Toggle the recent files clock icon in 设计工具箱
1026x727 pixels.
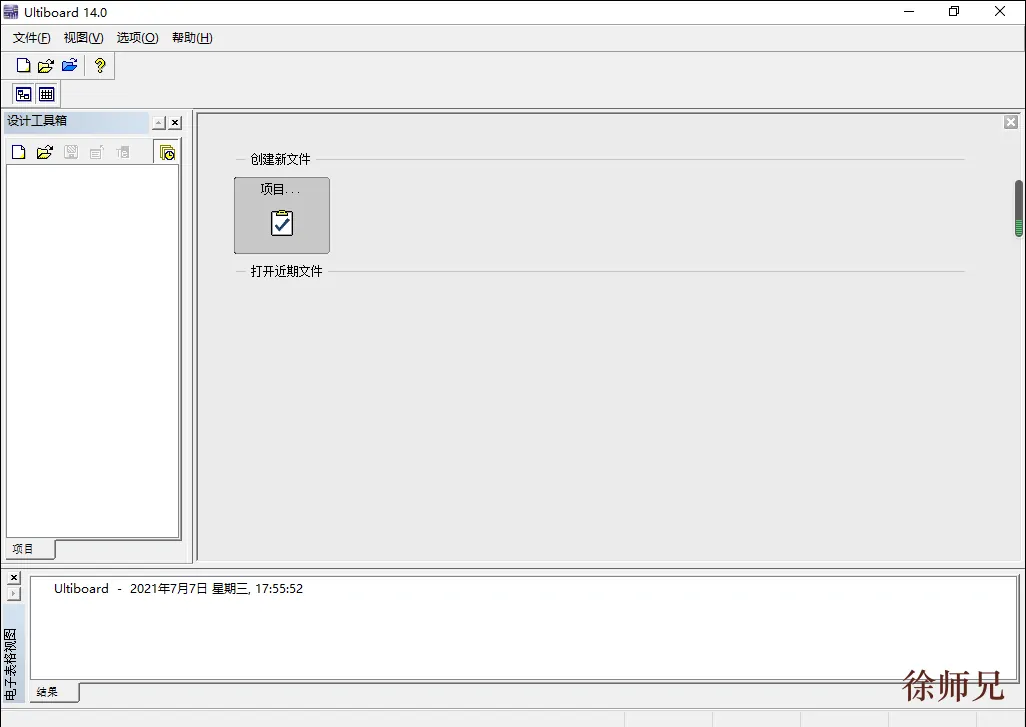tap(167, 152)
